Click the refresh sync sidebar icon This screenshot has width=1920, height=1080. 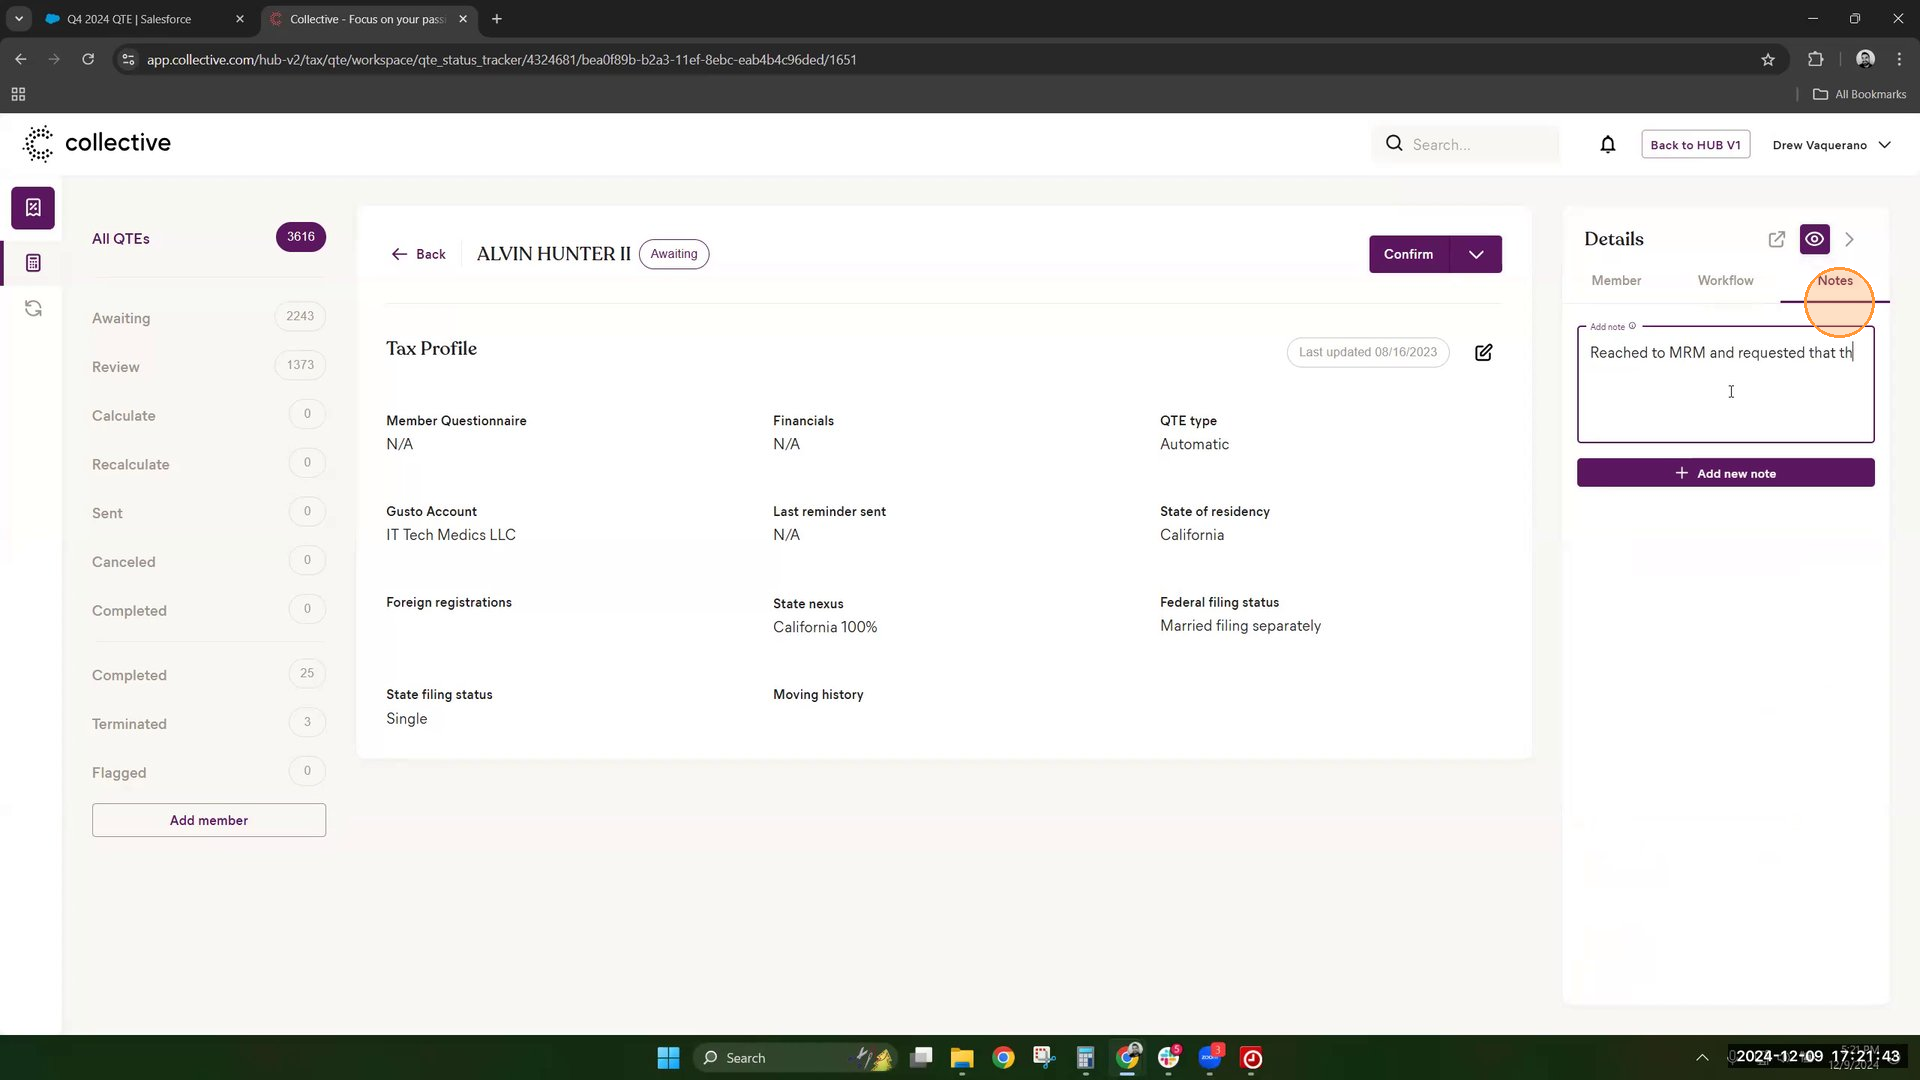33,308
